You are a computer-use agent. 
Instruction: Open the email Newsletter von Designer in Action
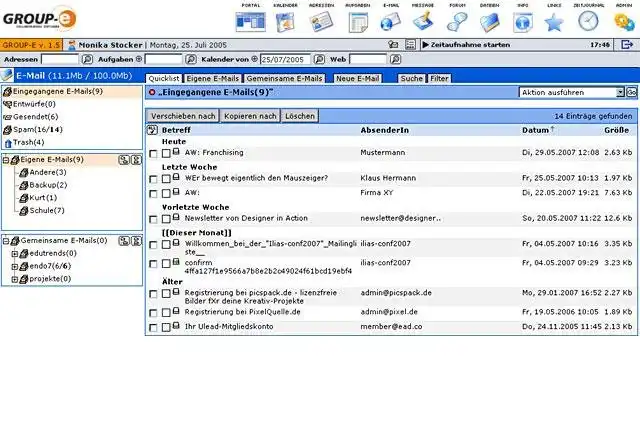246,218
